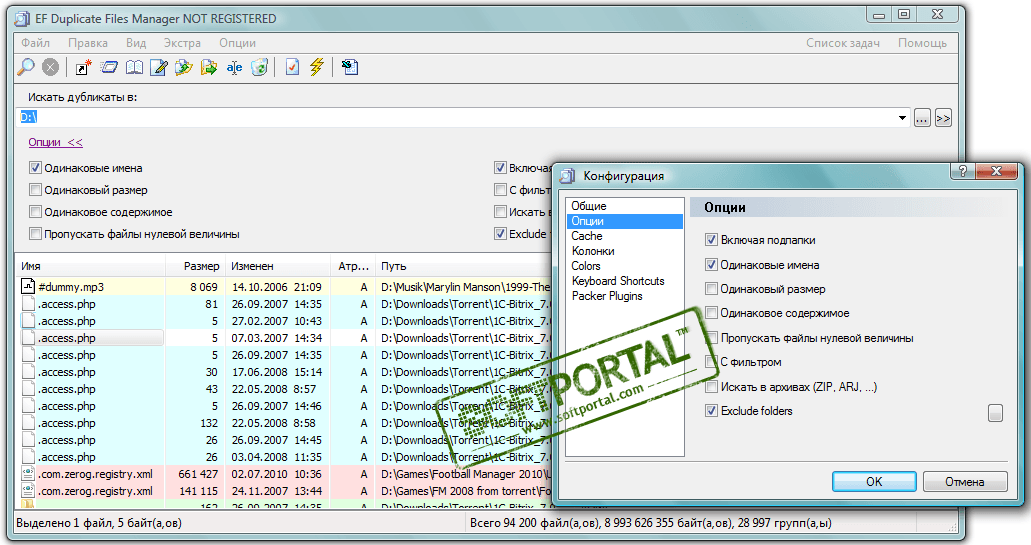Open the Список задач menu
This screenshot has width=1031, height=545.
(x=843, y=43)
